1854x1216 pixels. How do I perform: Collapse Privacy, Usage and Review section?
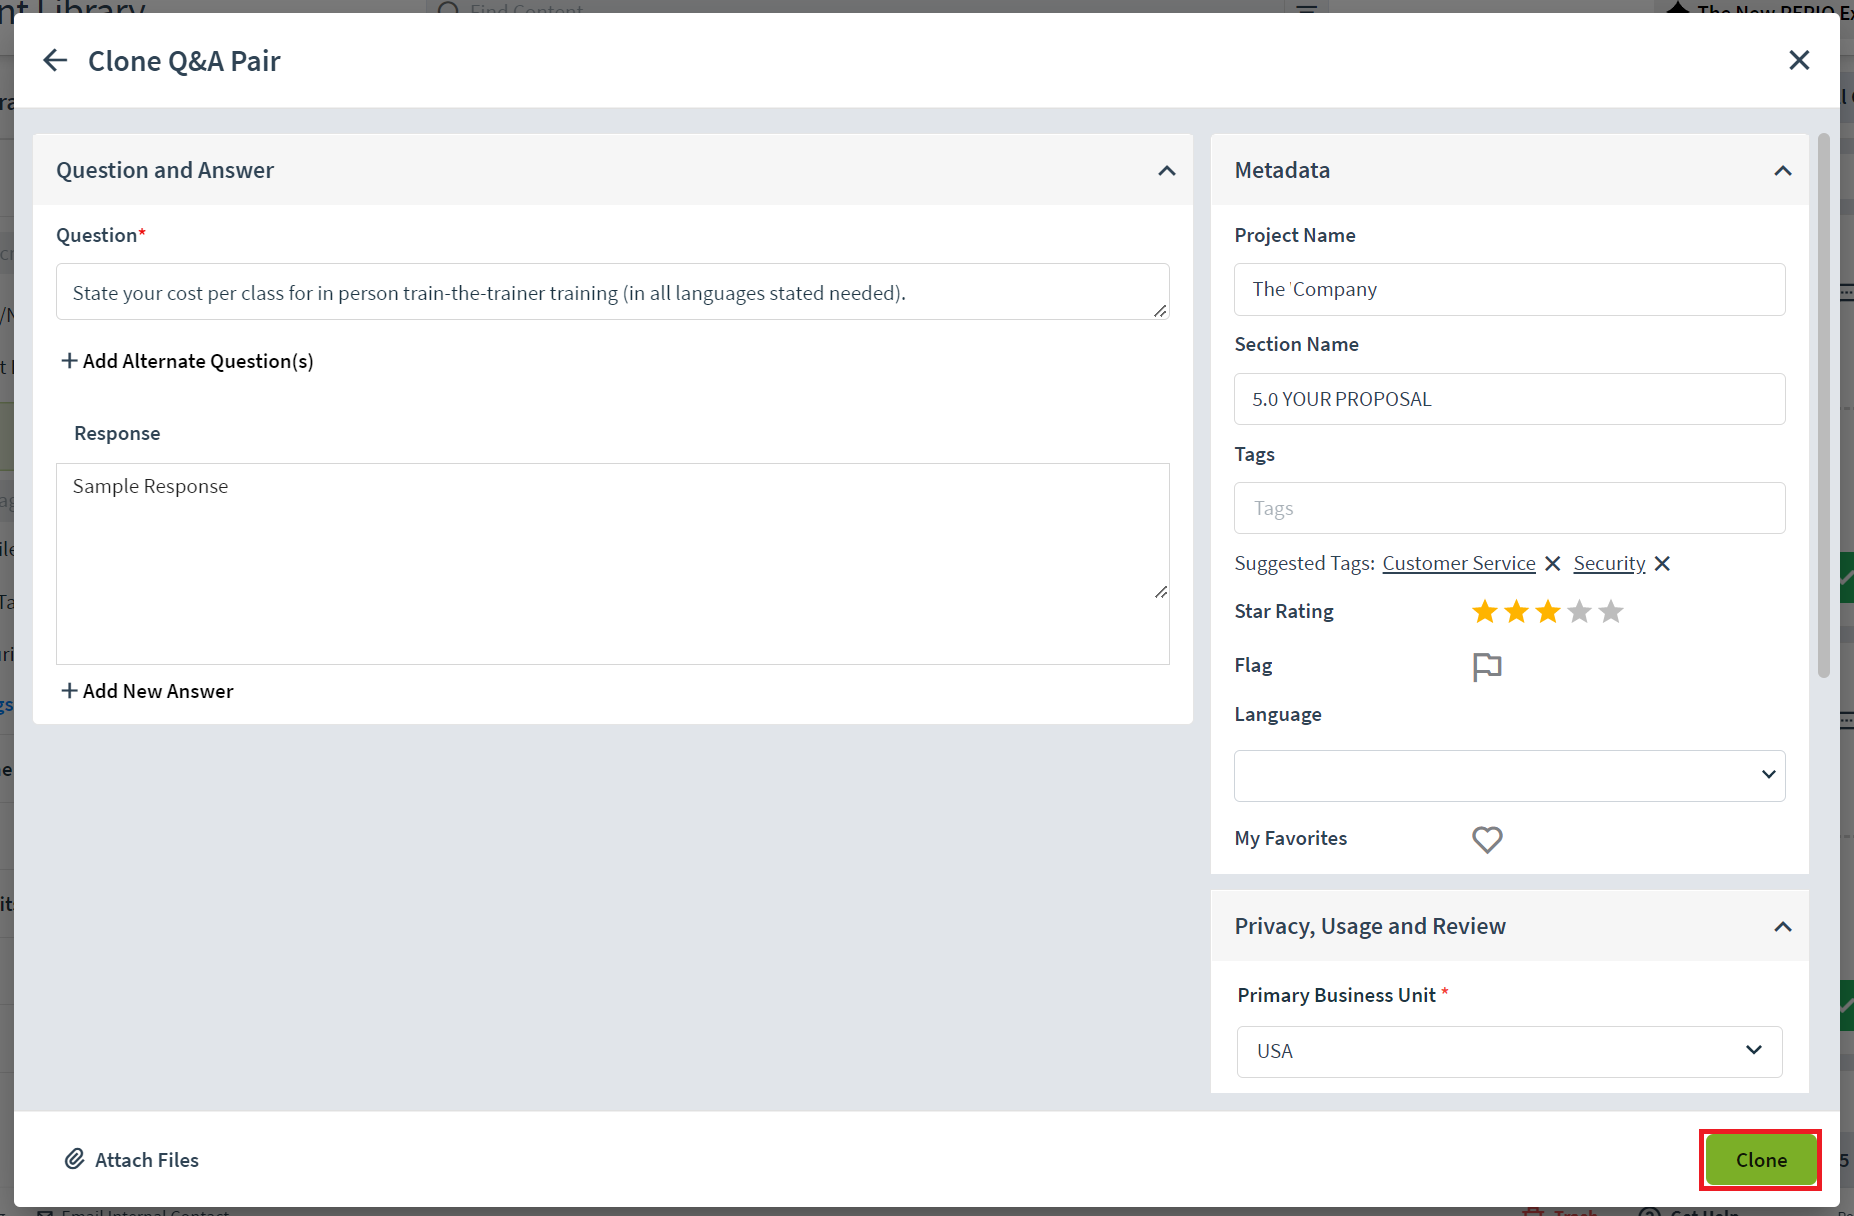1782,927
